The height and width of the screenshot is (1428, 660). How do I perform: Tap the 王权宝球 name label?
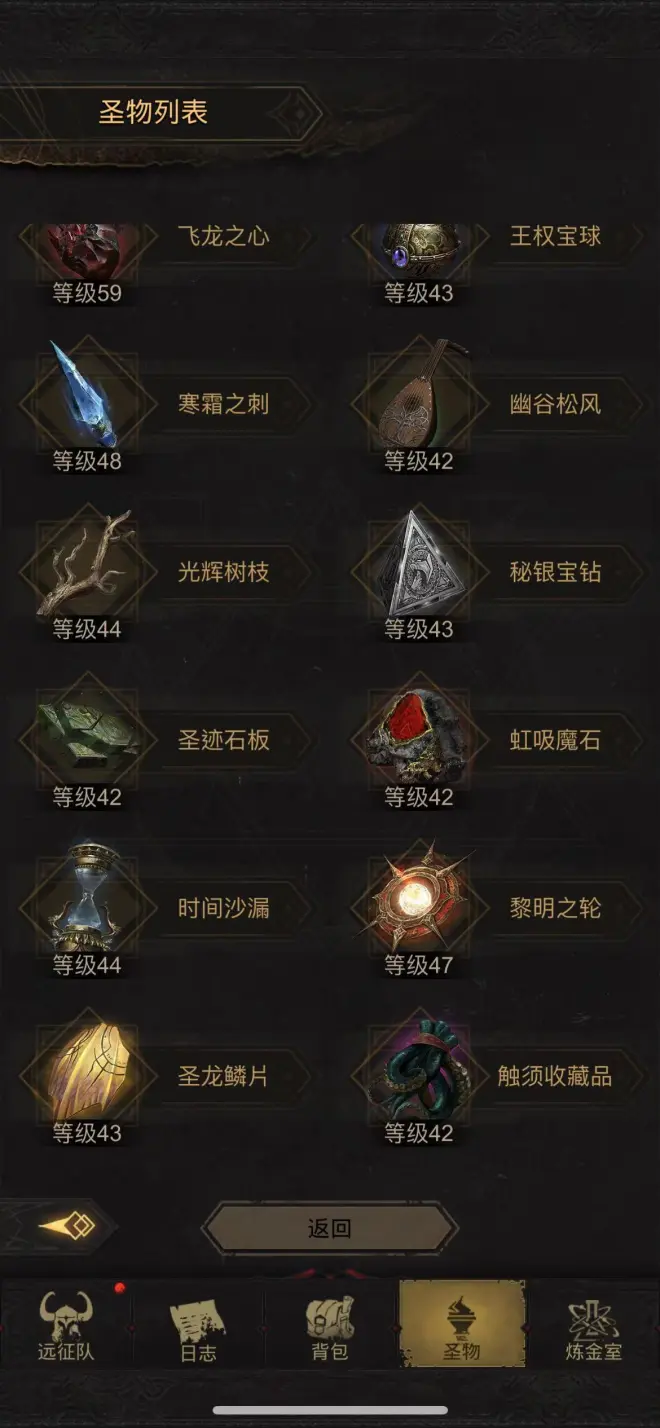point(555,237)
